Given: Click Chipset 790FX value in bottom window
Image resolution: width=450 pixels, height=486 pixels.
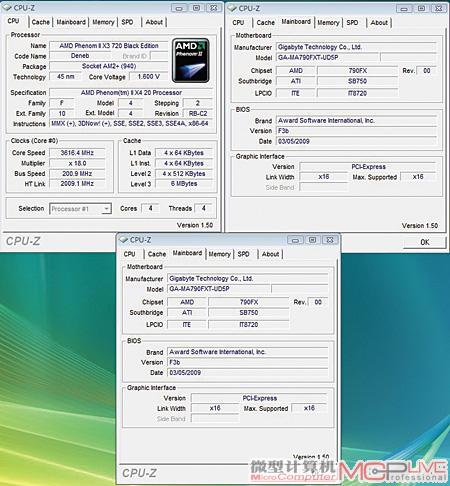Looking at the screenshot, I should pyautogui.click(x=249, y=302).
